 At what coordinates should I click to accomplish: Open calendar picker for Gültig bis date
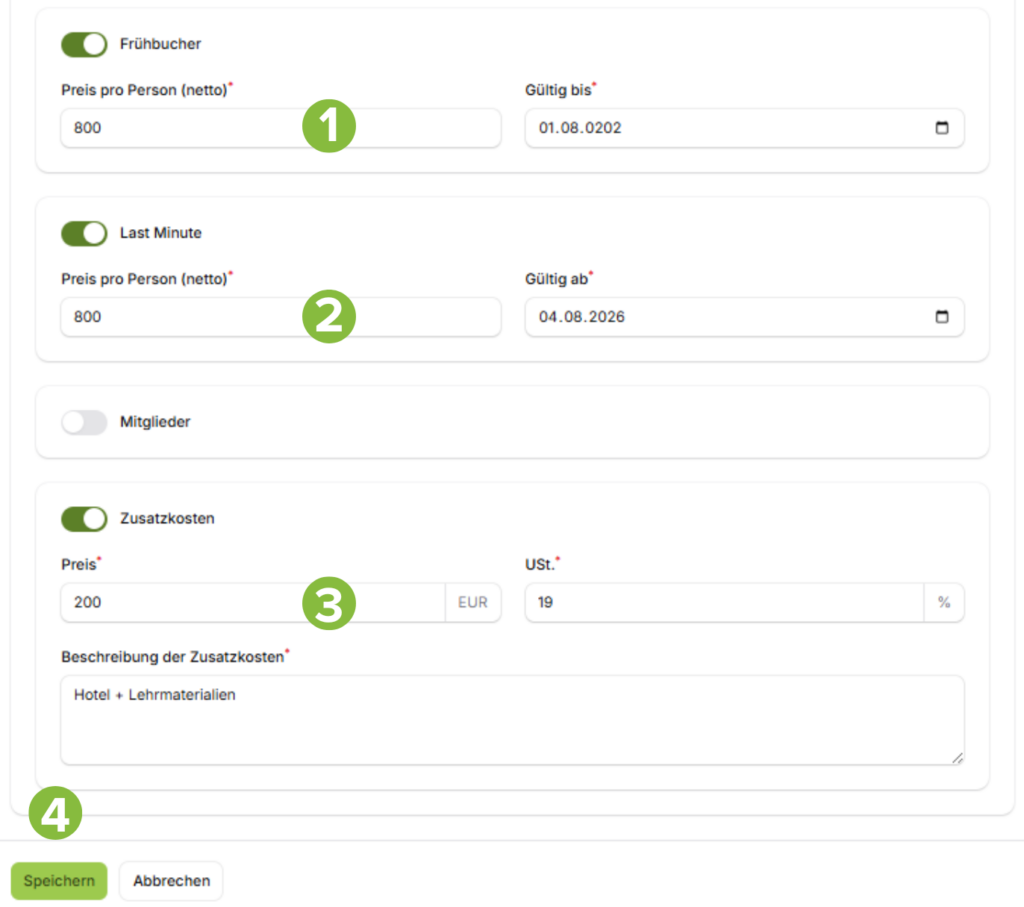pos(942,127)
